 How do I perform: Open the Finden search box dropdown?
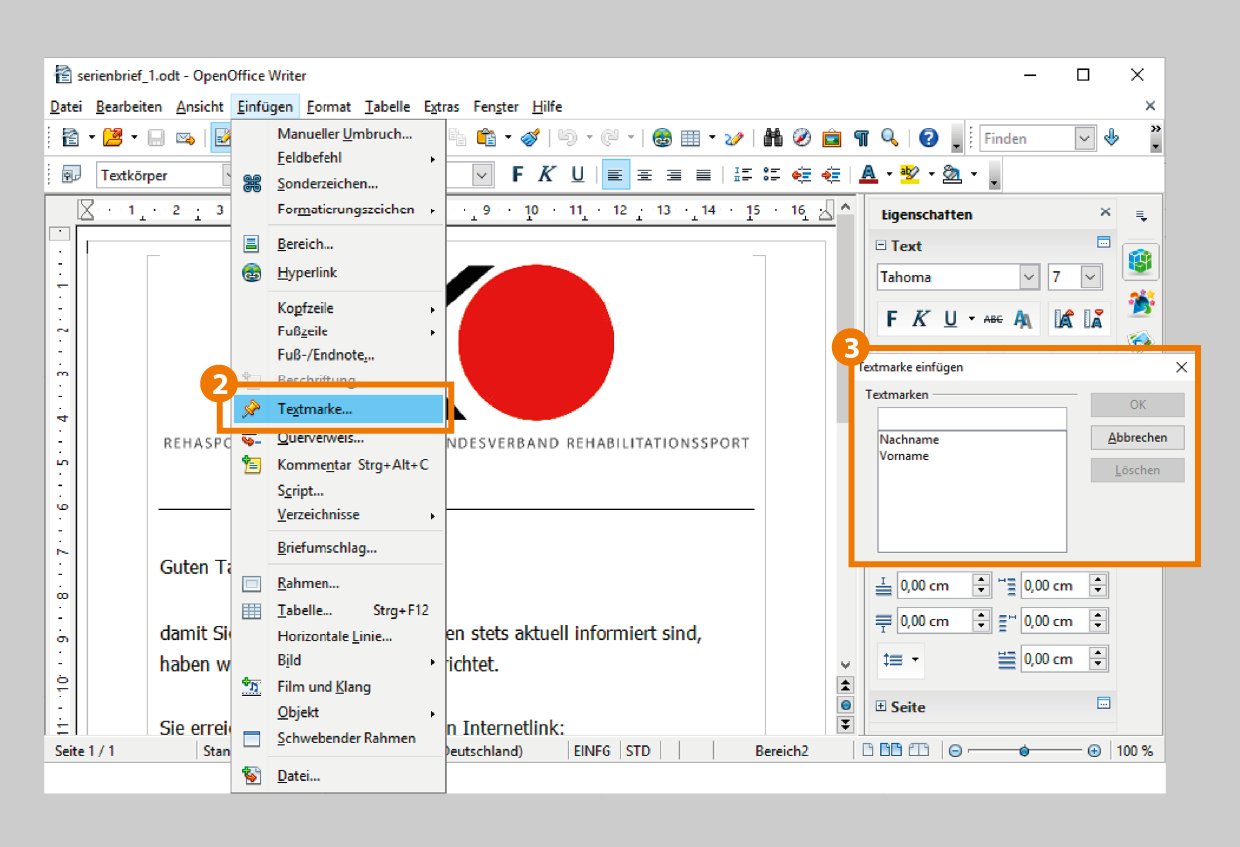tap(1085, 139)
